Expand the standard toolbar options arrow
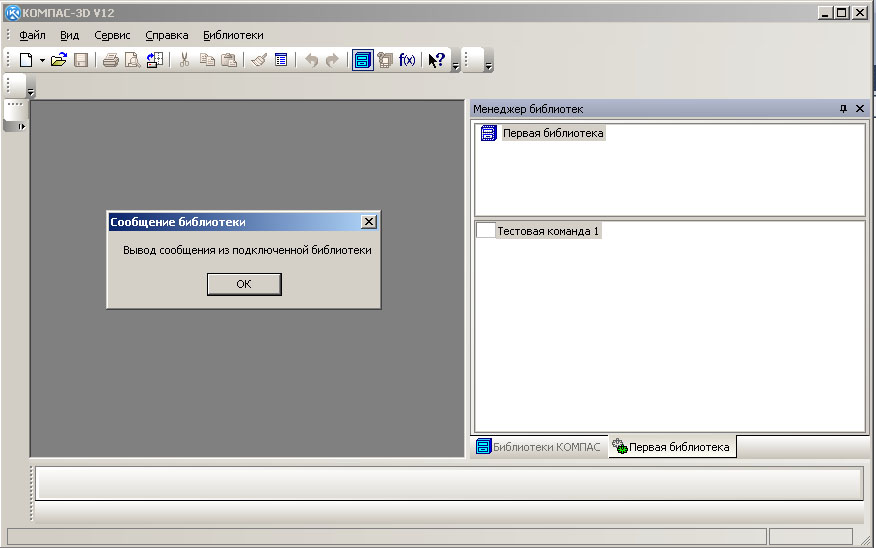This screenshot has width=876, height=548. pos(456,66)
